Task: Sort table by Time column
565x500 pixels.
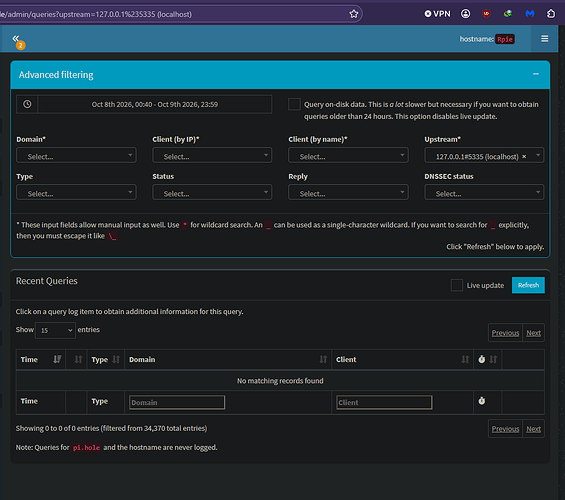Action: (41, 360)
